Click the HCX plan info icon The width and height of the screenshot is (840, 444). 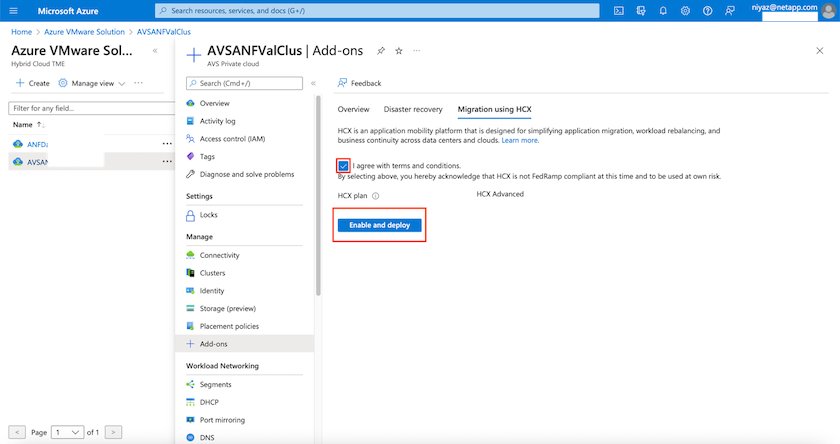point(376,194)
